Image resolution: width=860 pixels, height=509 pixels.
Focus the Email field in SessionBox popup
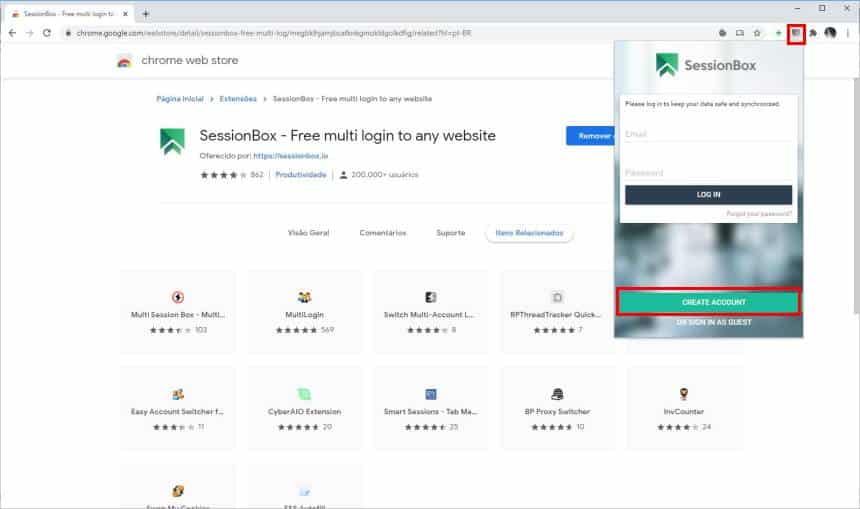click(x=708, y=134)
